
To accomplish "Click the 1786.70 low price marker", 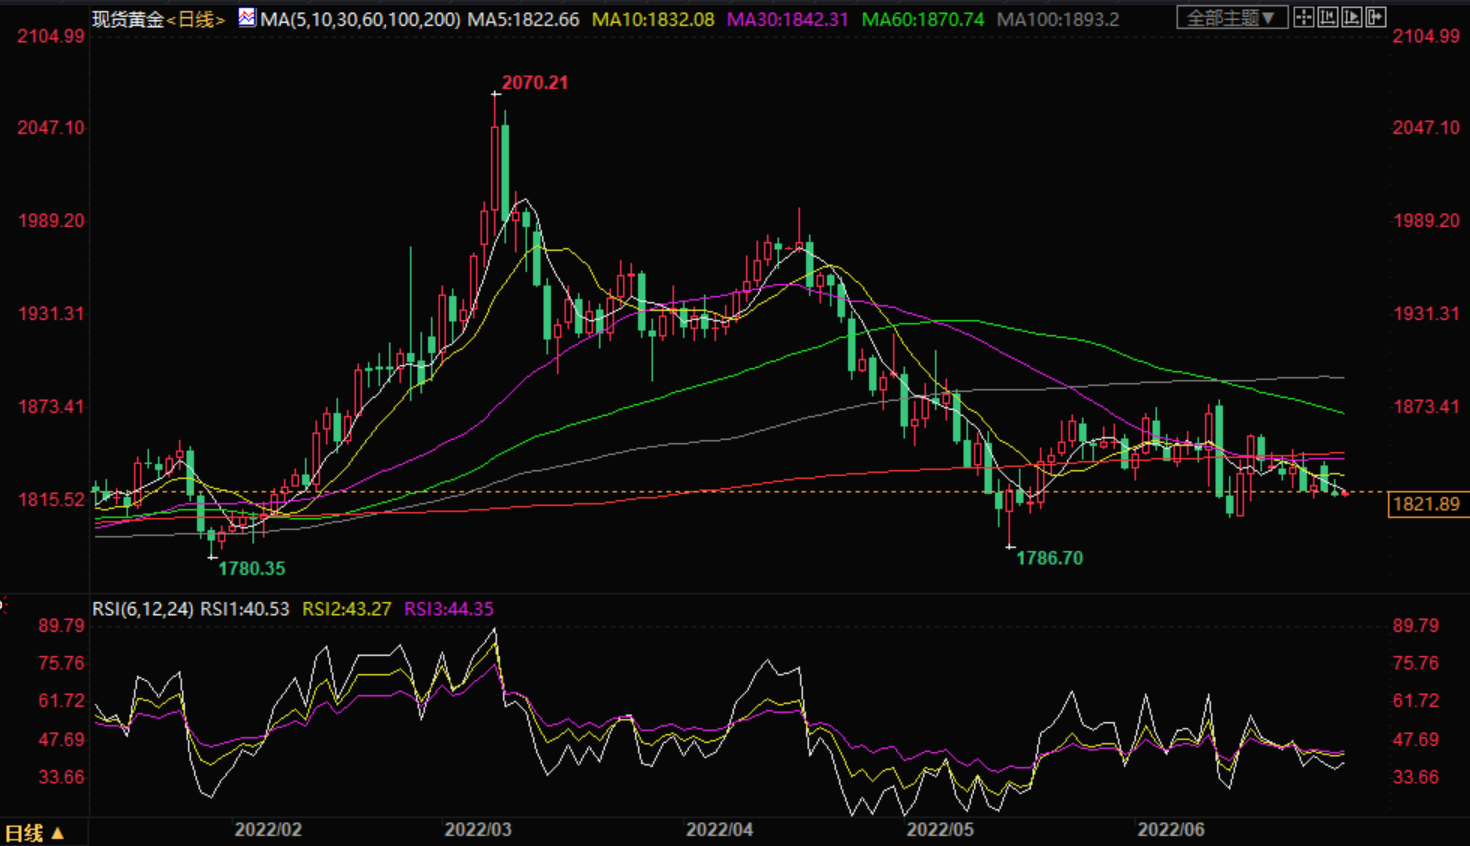I will click(x=1050, y=558).
